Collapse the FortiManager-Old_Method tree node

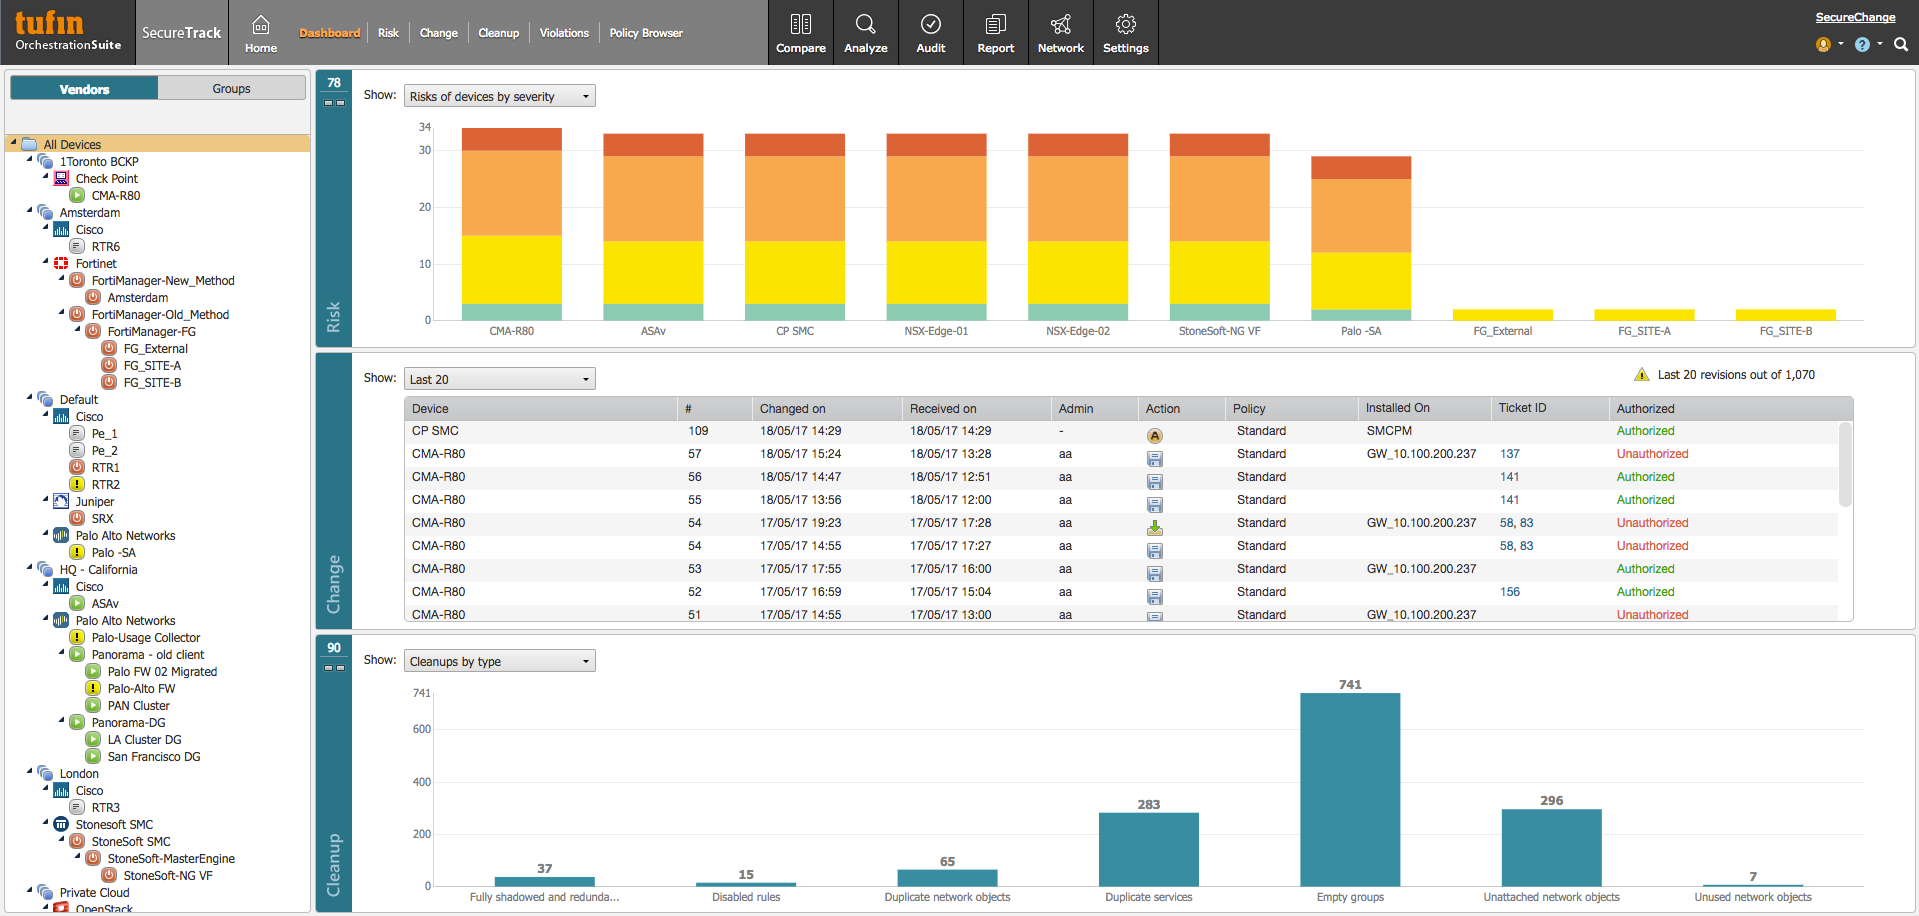tap(62, 314)
